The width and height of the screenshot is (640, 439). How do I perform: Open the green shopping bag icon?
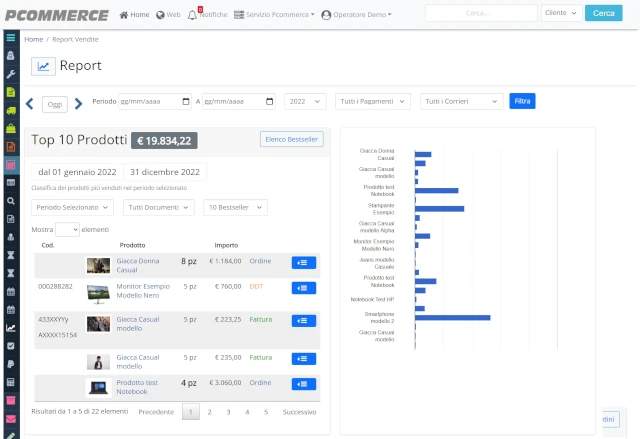tap(11, 129)
